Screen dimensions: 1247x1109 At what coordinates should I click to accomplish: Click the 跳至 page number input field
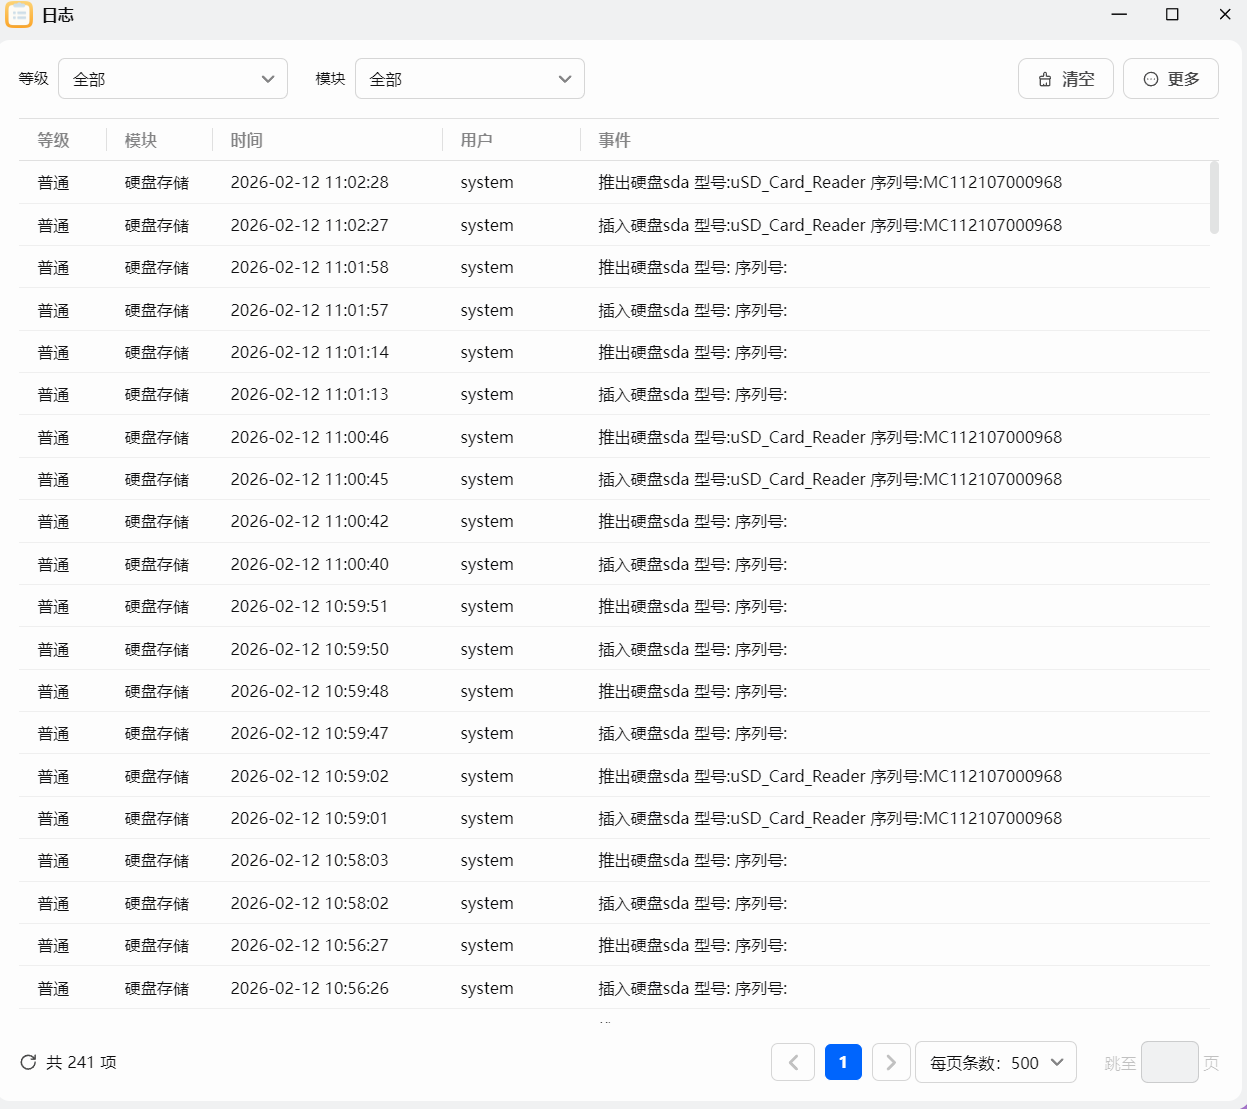[1170, 1062]
